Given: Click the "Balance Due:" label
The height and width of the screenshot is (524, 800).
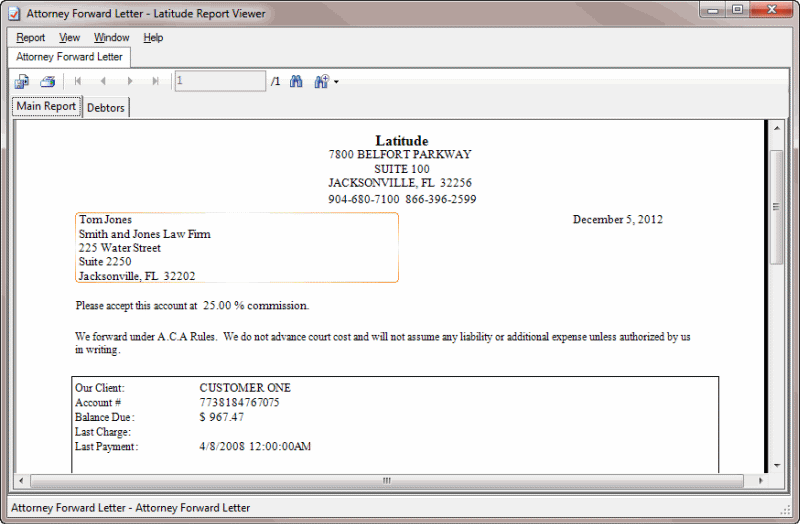Looking at the screenshot, I should [105, 417].
